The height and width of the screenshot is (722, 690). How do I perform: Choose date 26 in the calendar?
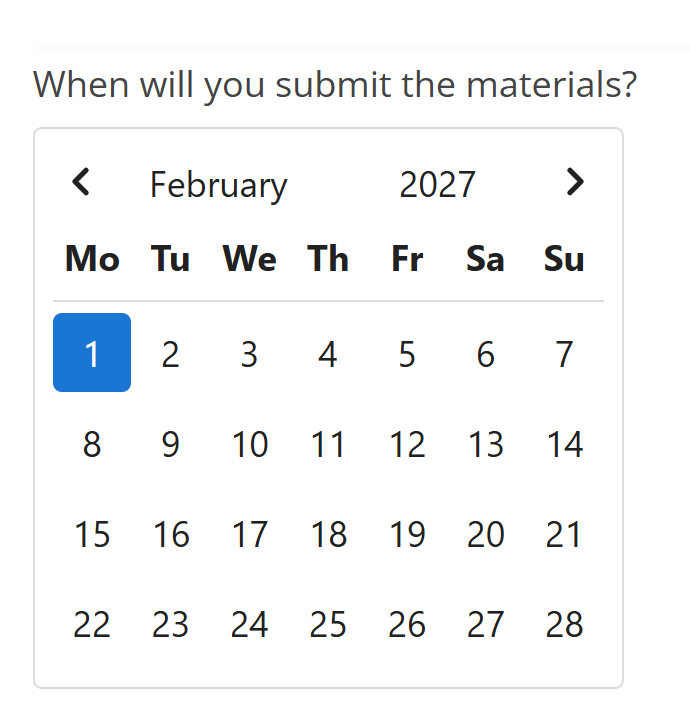407,623
